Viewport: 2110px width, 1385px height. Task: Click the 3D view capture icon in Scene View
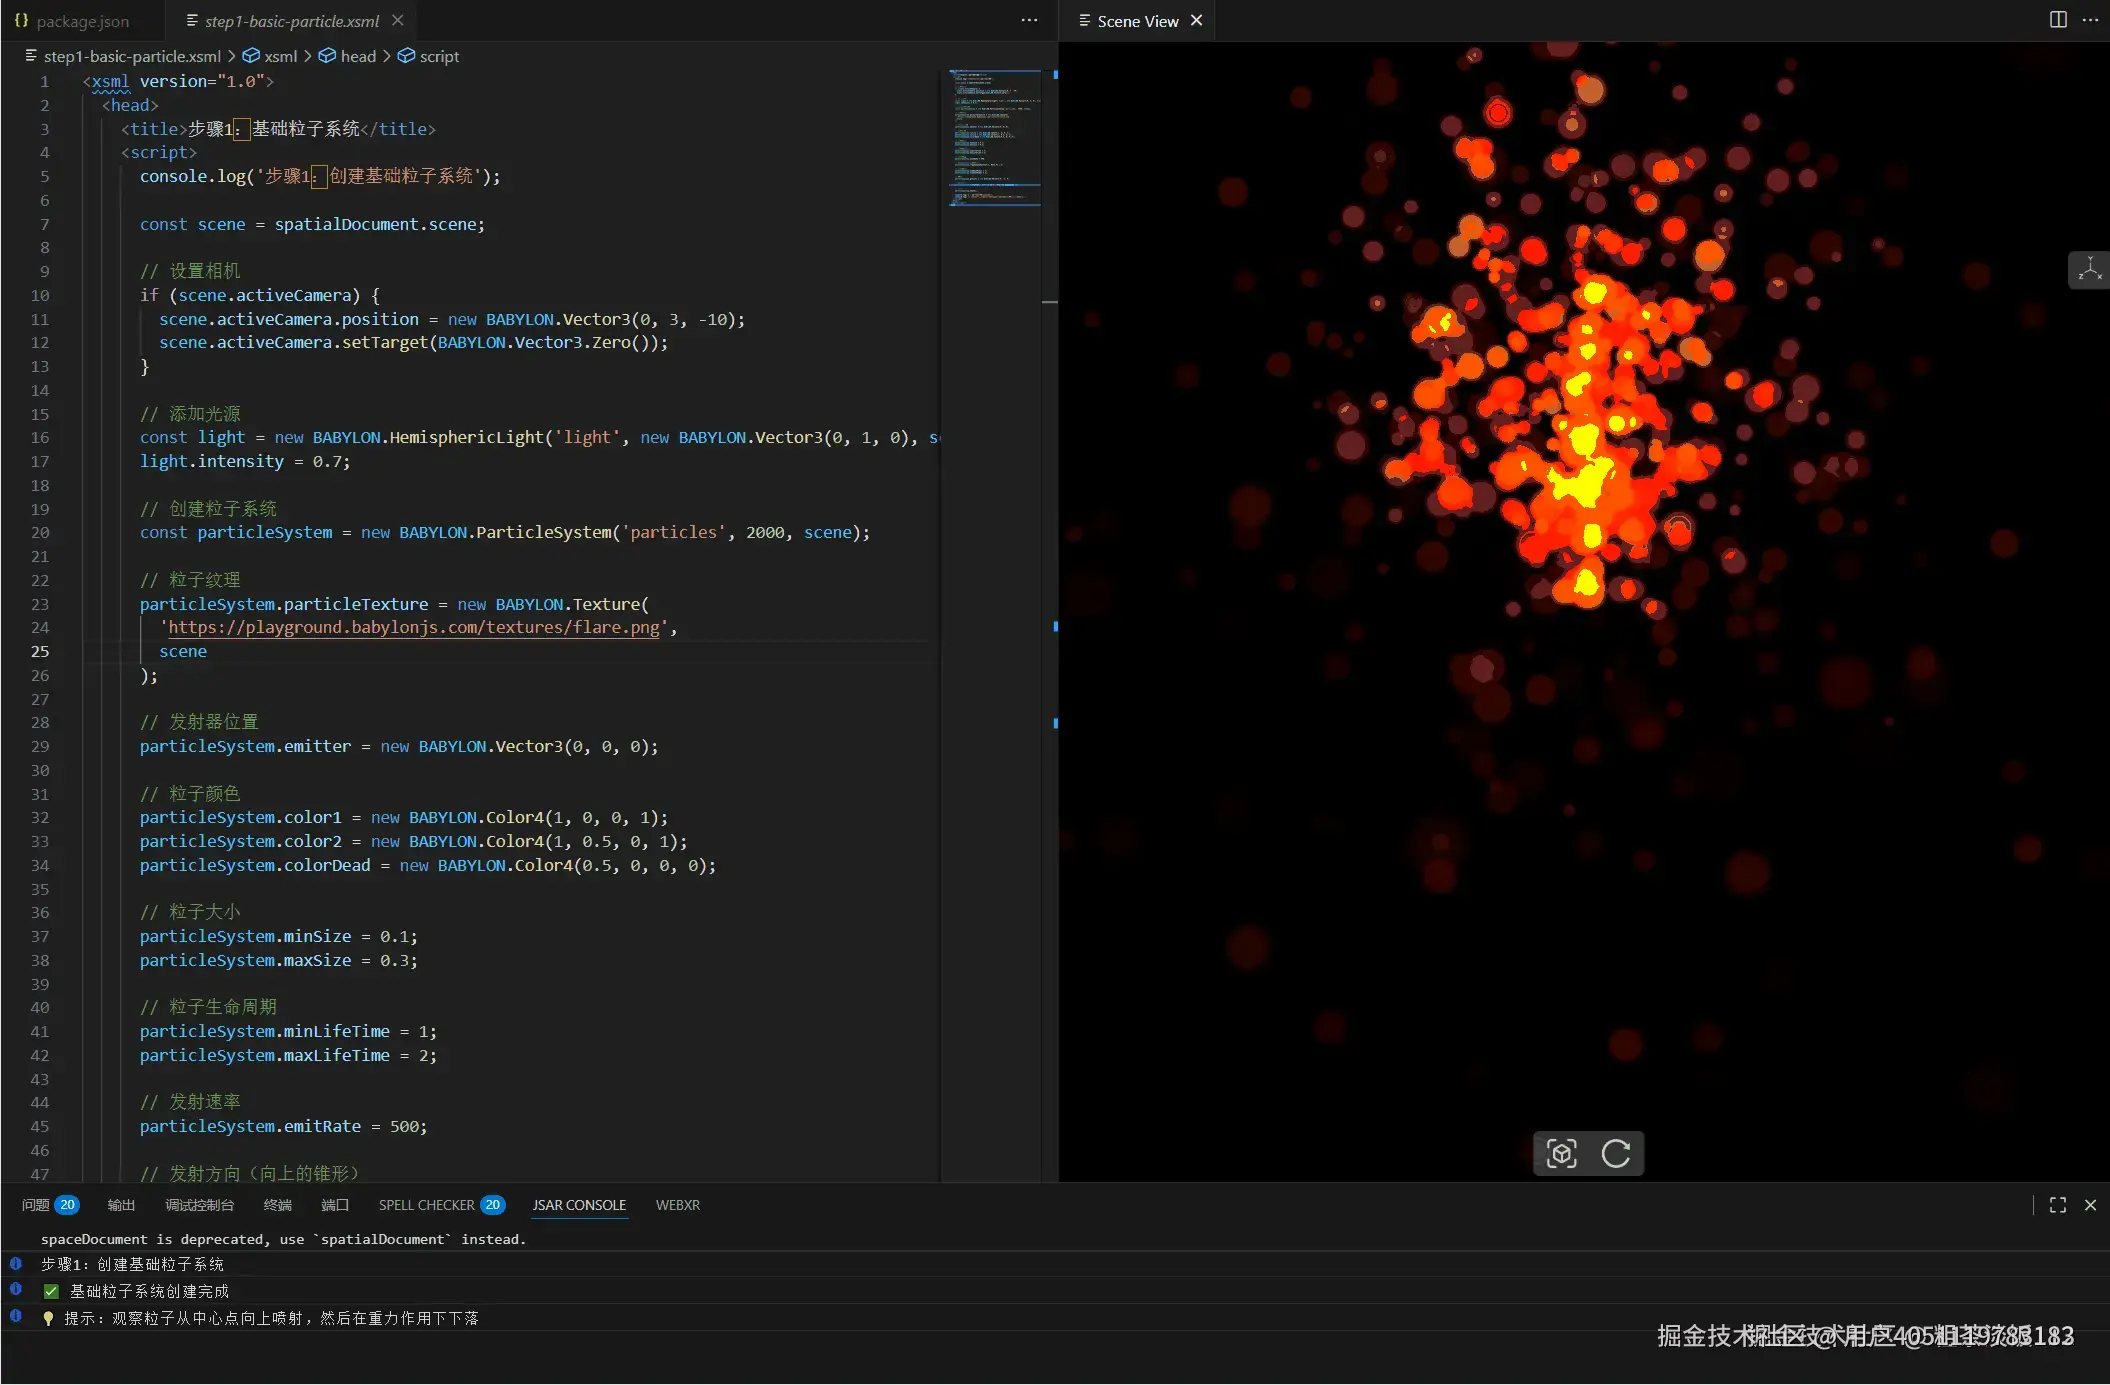point(1561,1153)
